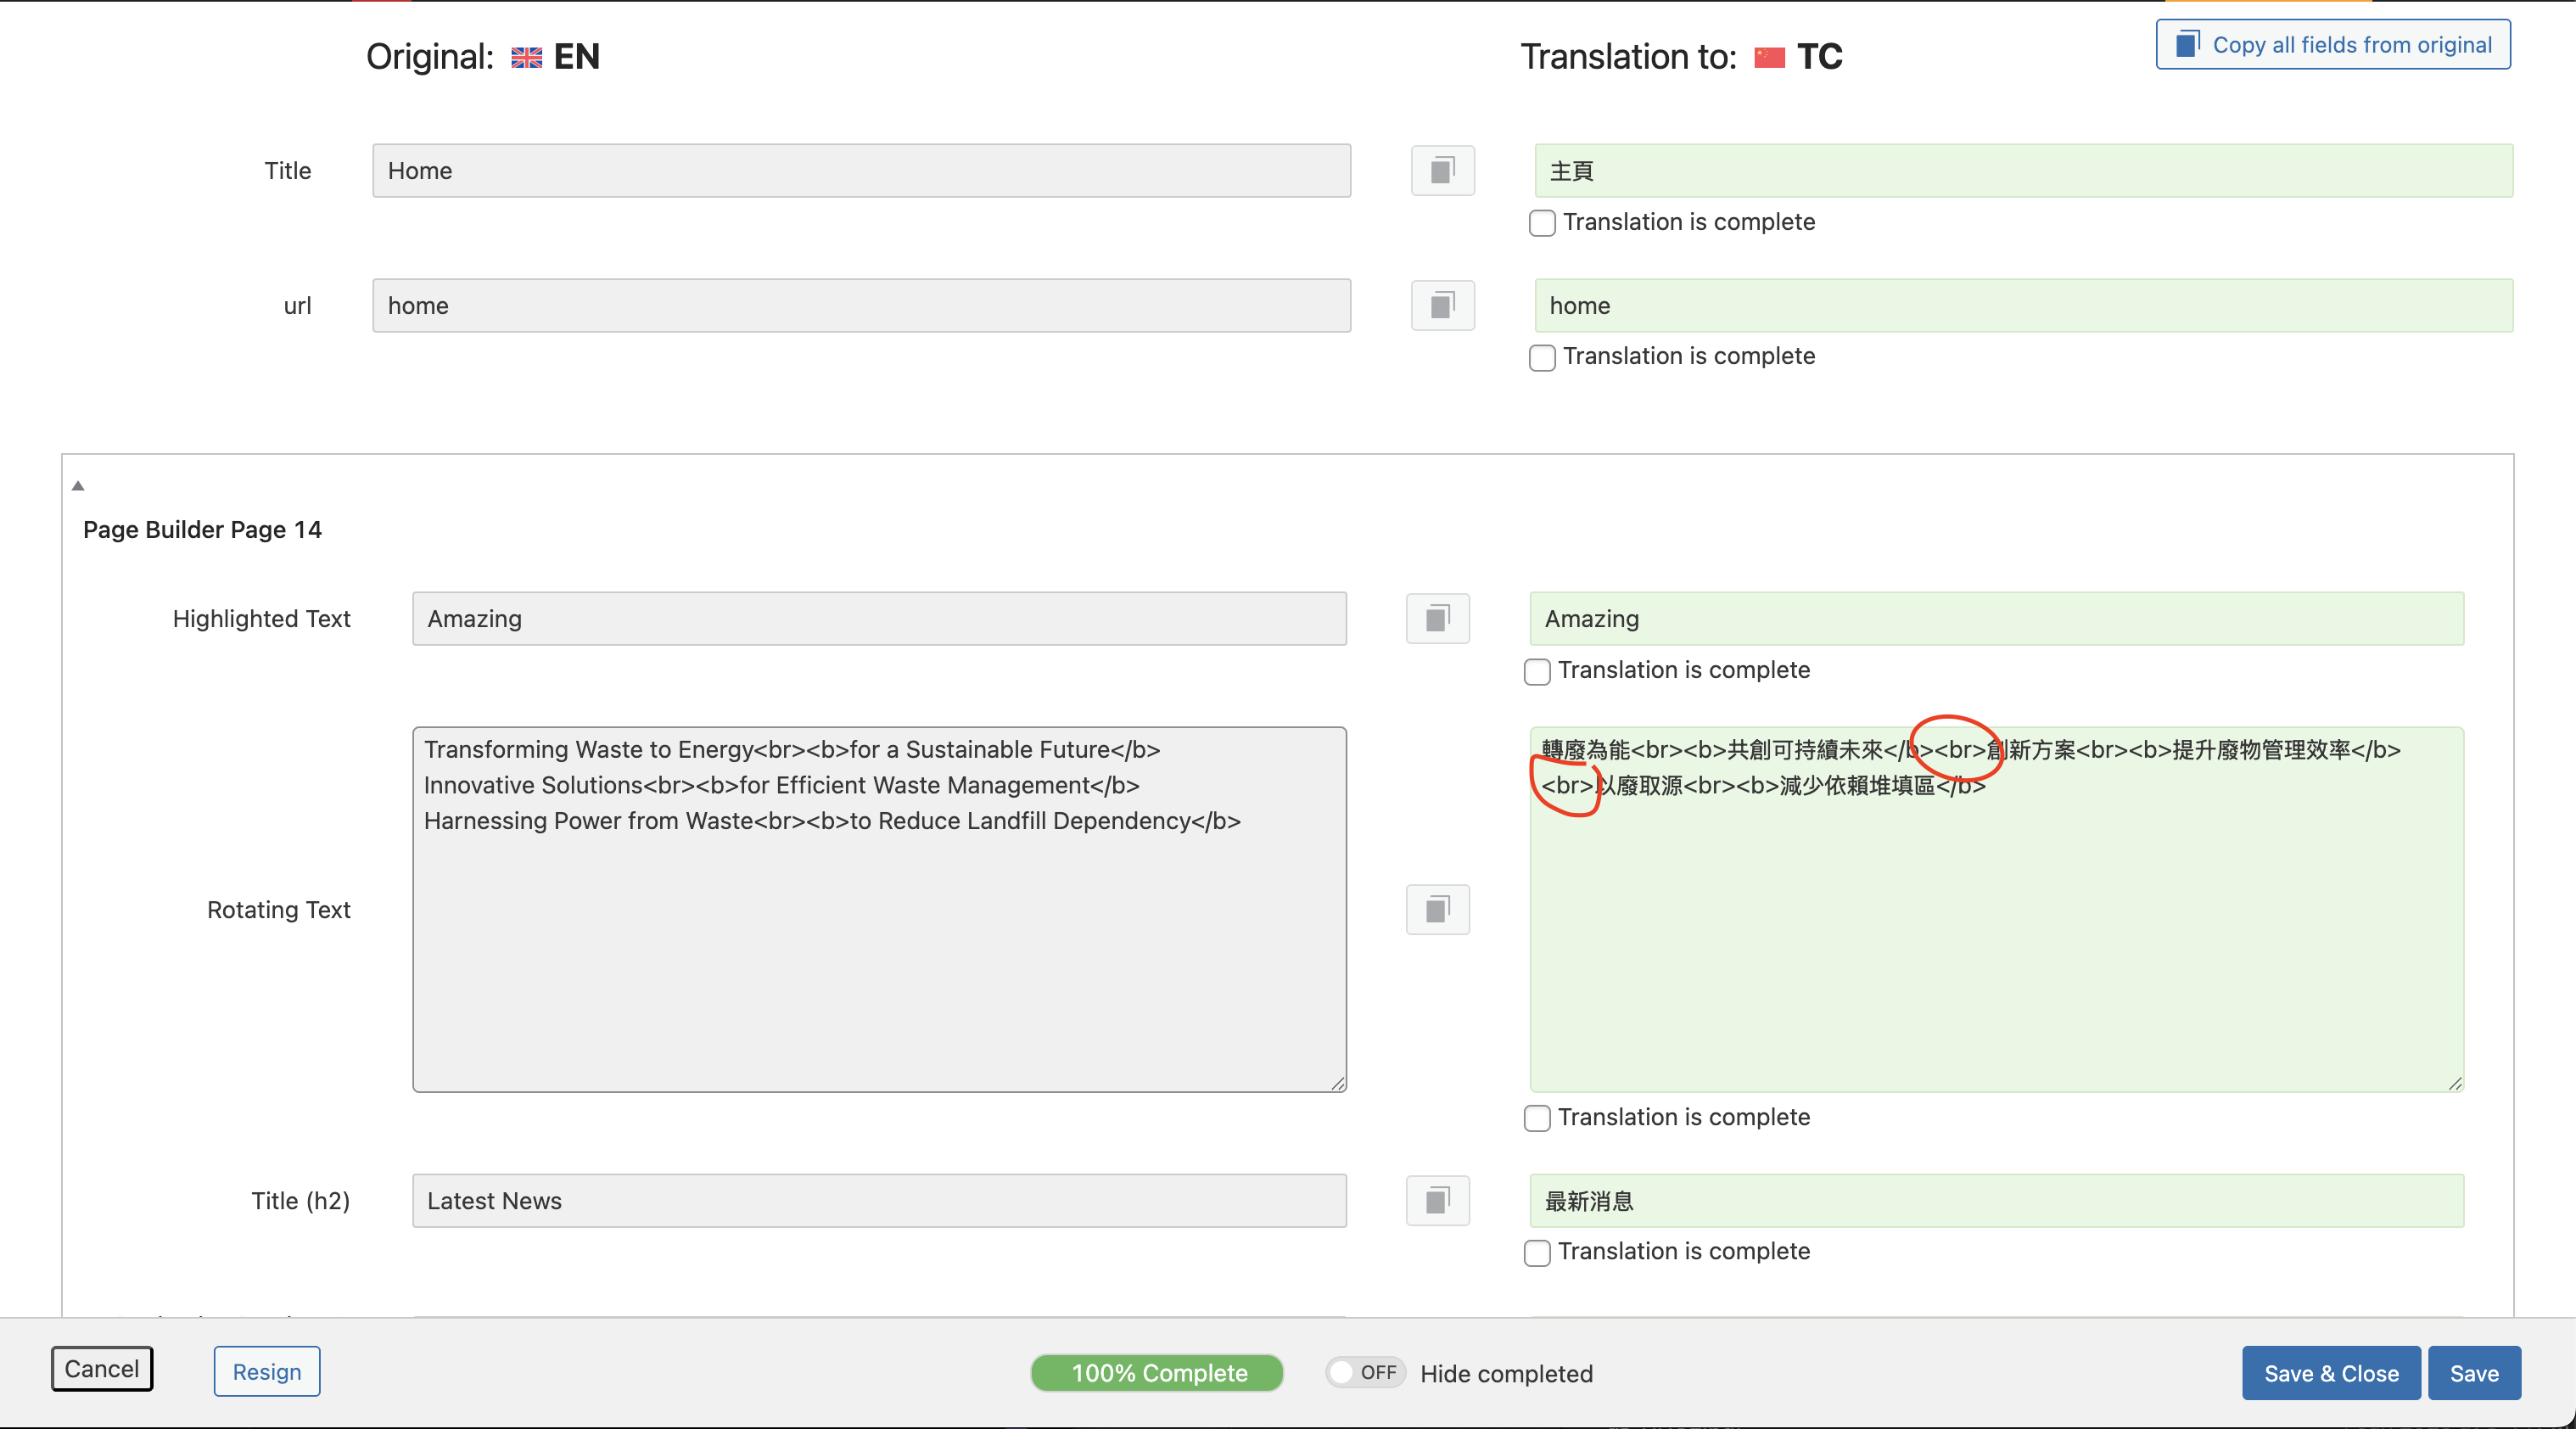Select the original url field home
Screen dimensions: 2576x1429
tap(862, 305)
